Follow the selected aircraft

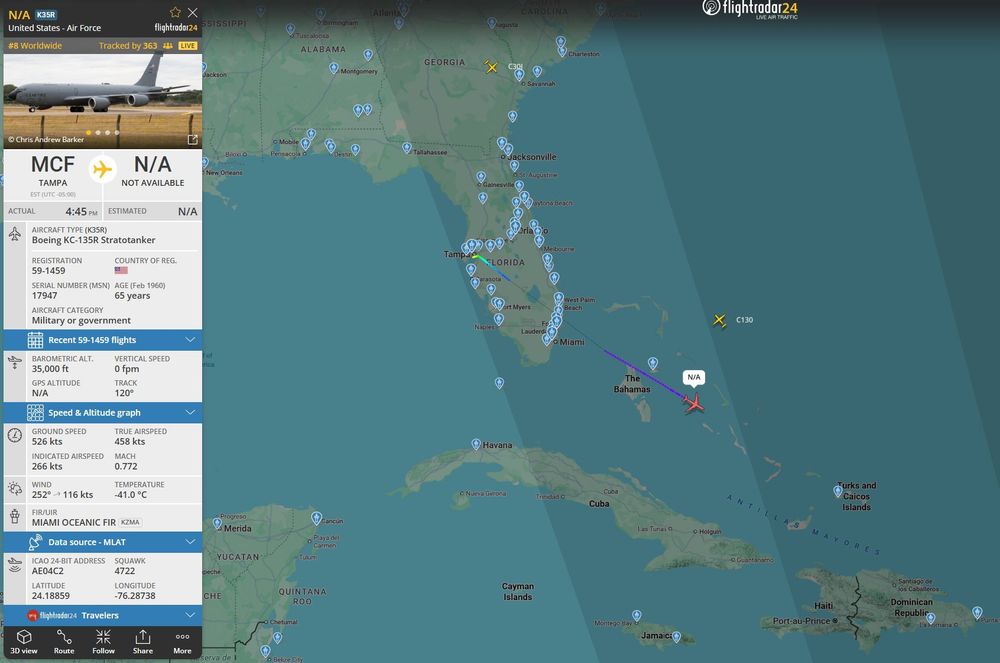103,642
